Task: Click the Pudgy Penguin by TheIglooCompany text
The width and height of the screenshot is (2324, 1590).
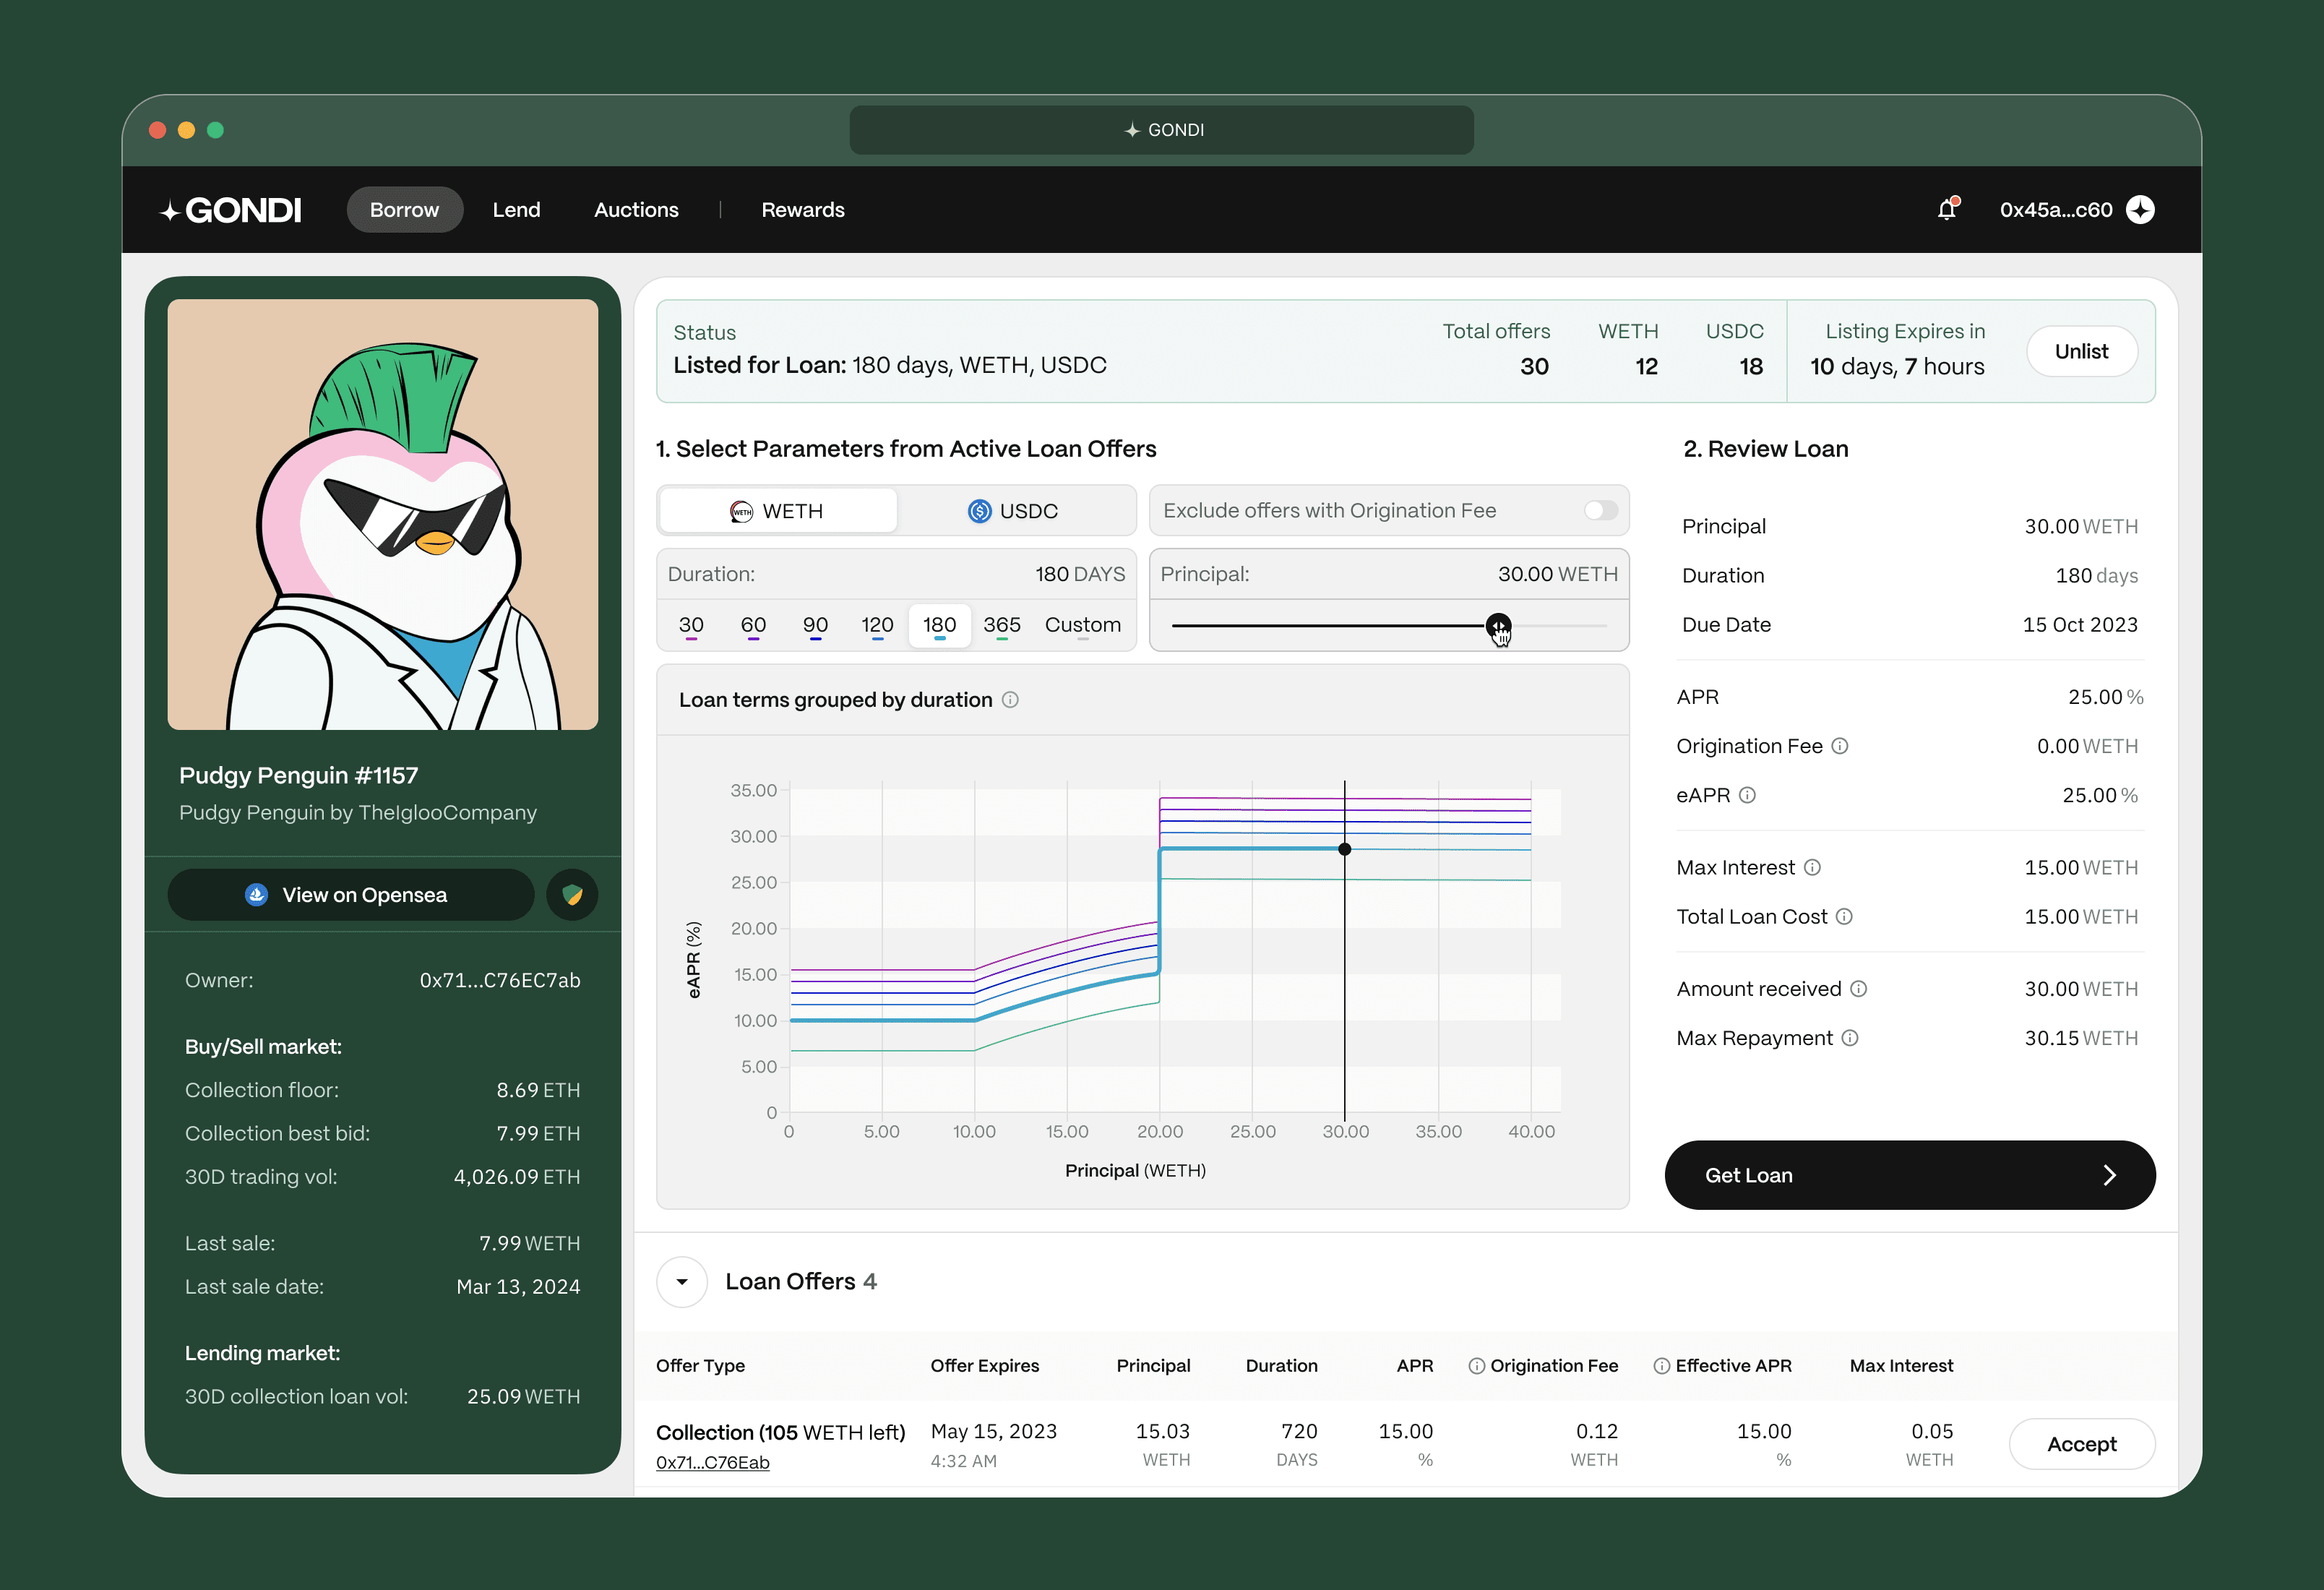Action: (x=358, y=812)
